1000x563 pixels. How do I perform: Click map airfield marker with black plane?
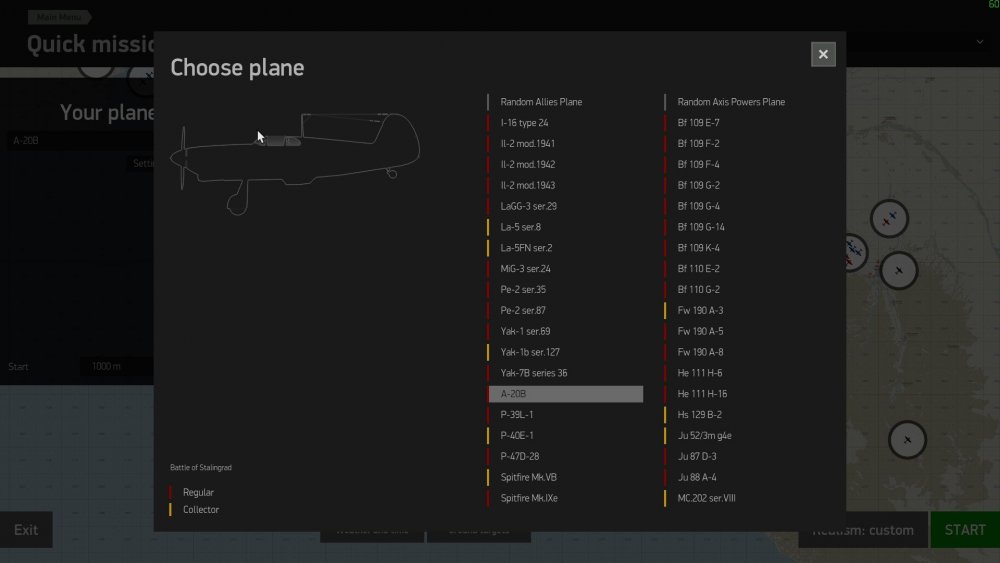click(x=899, y=270)
